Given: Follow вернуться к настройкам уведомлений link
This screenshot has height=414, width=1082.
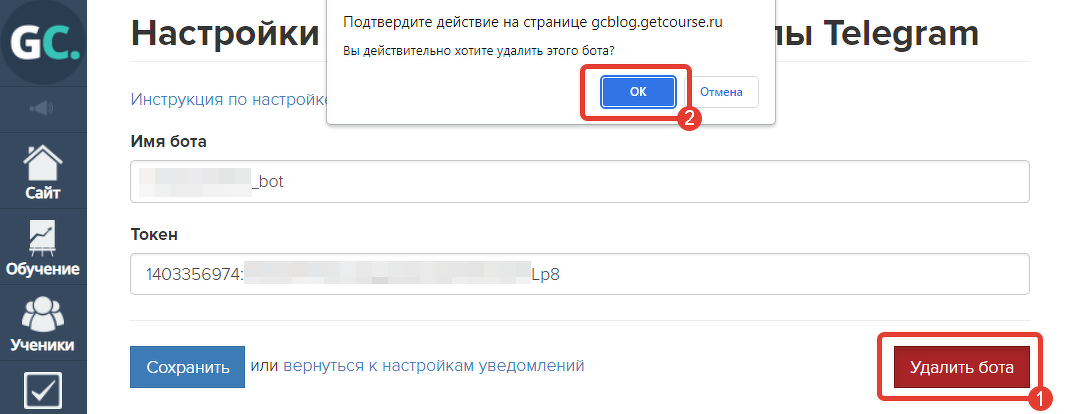Looking at the screenshot, I should (x=434, y=365).
